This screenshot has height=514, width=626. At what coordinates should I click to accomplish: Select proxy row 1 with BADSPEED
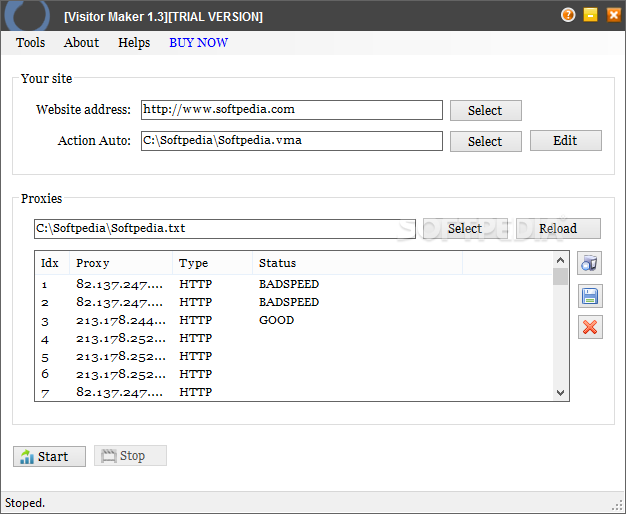click(293, 284)
